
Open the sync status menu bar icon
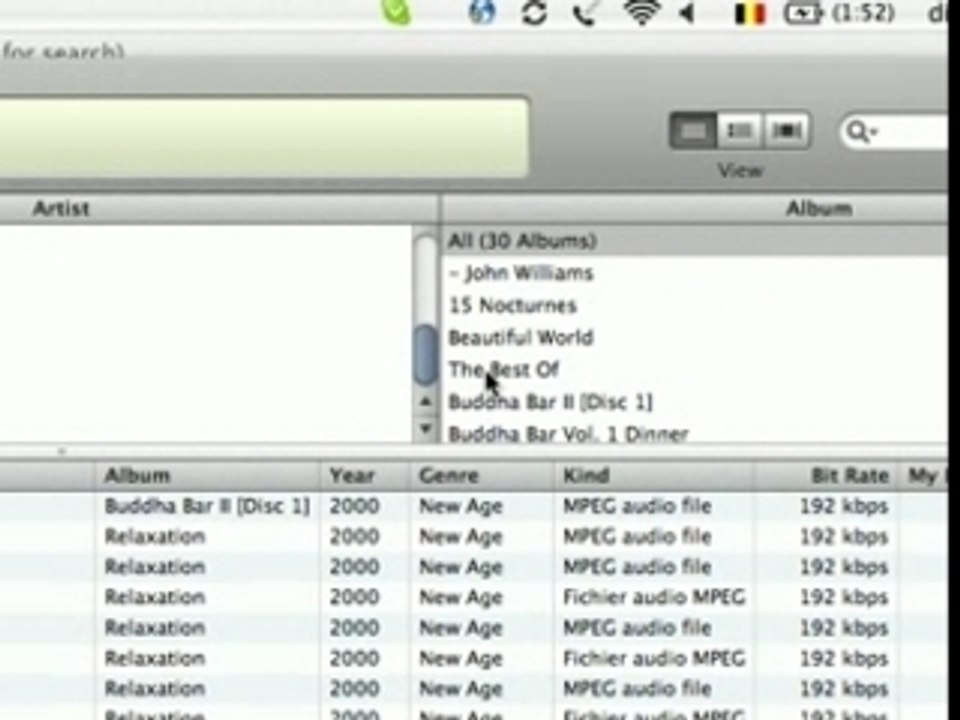(x=534, y=13)
